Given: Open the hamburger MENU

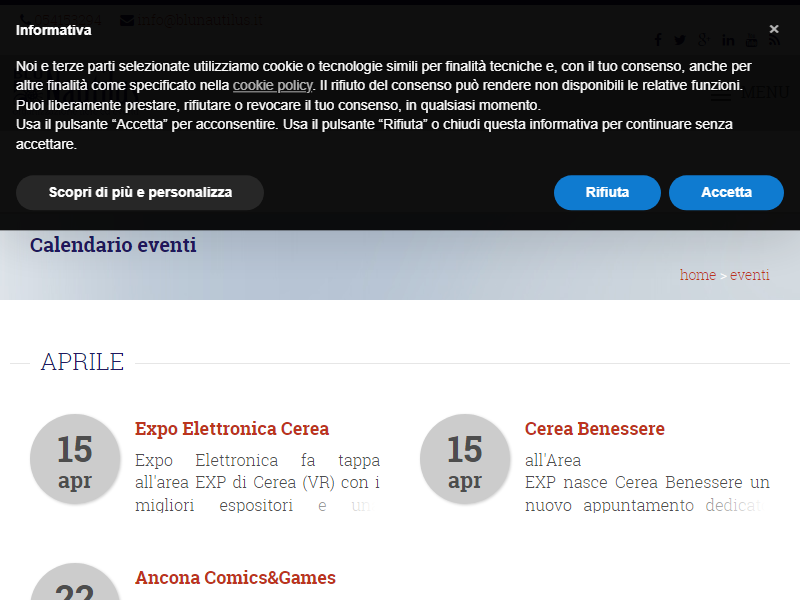Looking at the screenshot, I should (x=750, y=93).
